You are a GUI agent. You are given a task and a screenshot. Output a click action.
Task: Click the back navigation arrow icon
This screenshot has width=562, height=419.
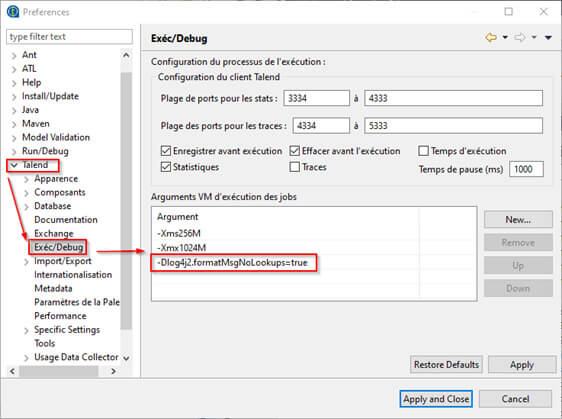click(x=491, y=37)
